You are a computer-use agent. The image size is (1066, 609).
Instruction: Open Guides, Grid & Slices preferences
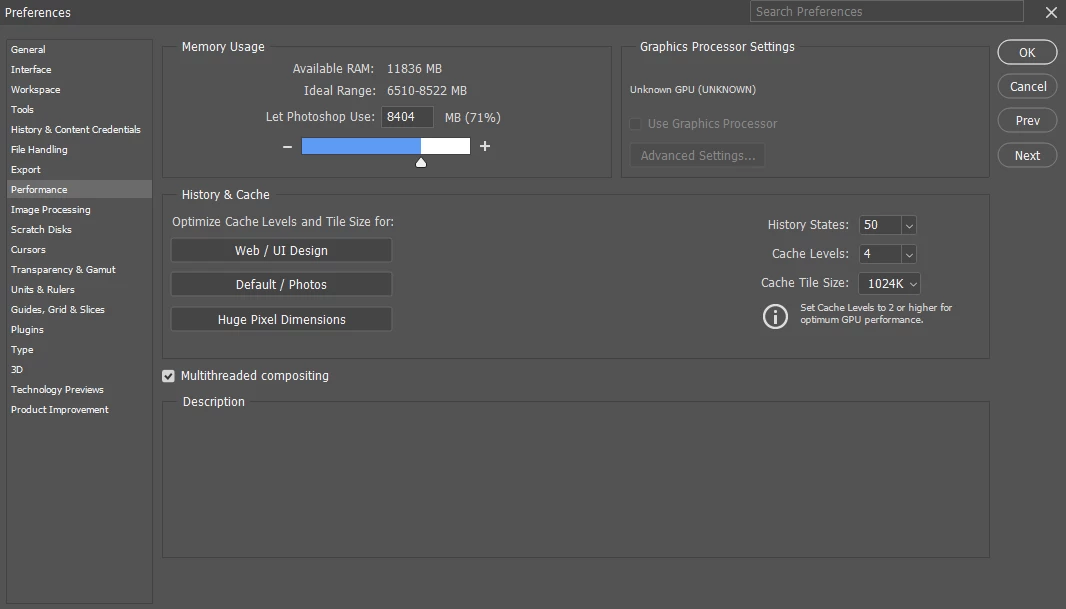tap(79, 309)
